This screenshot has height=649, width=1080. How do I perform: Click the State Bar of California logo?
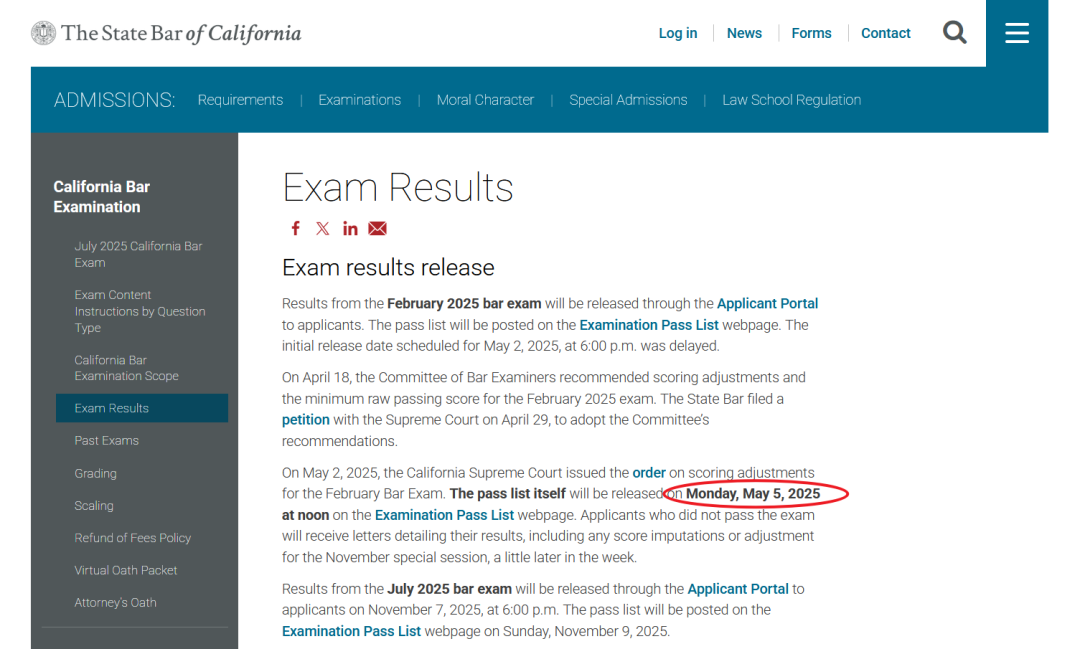(x=166, y=33)
